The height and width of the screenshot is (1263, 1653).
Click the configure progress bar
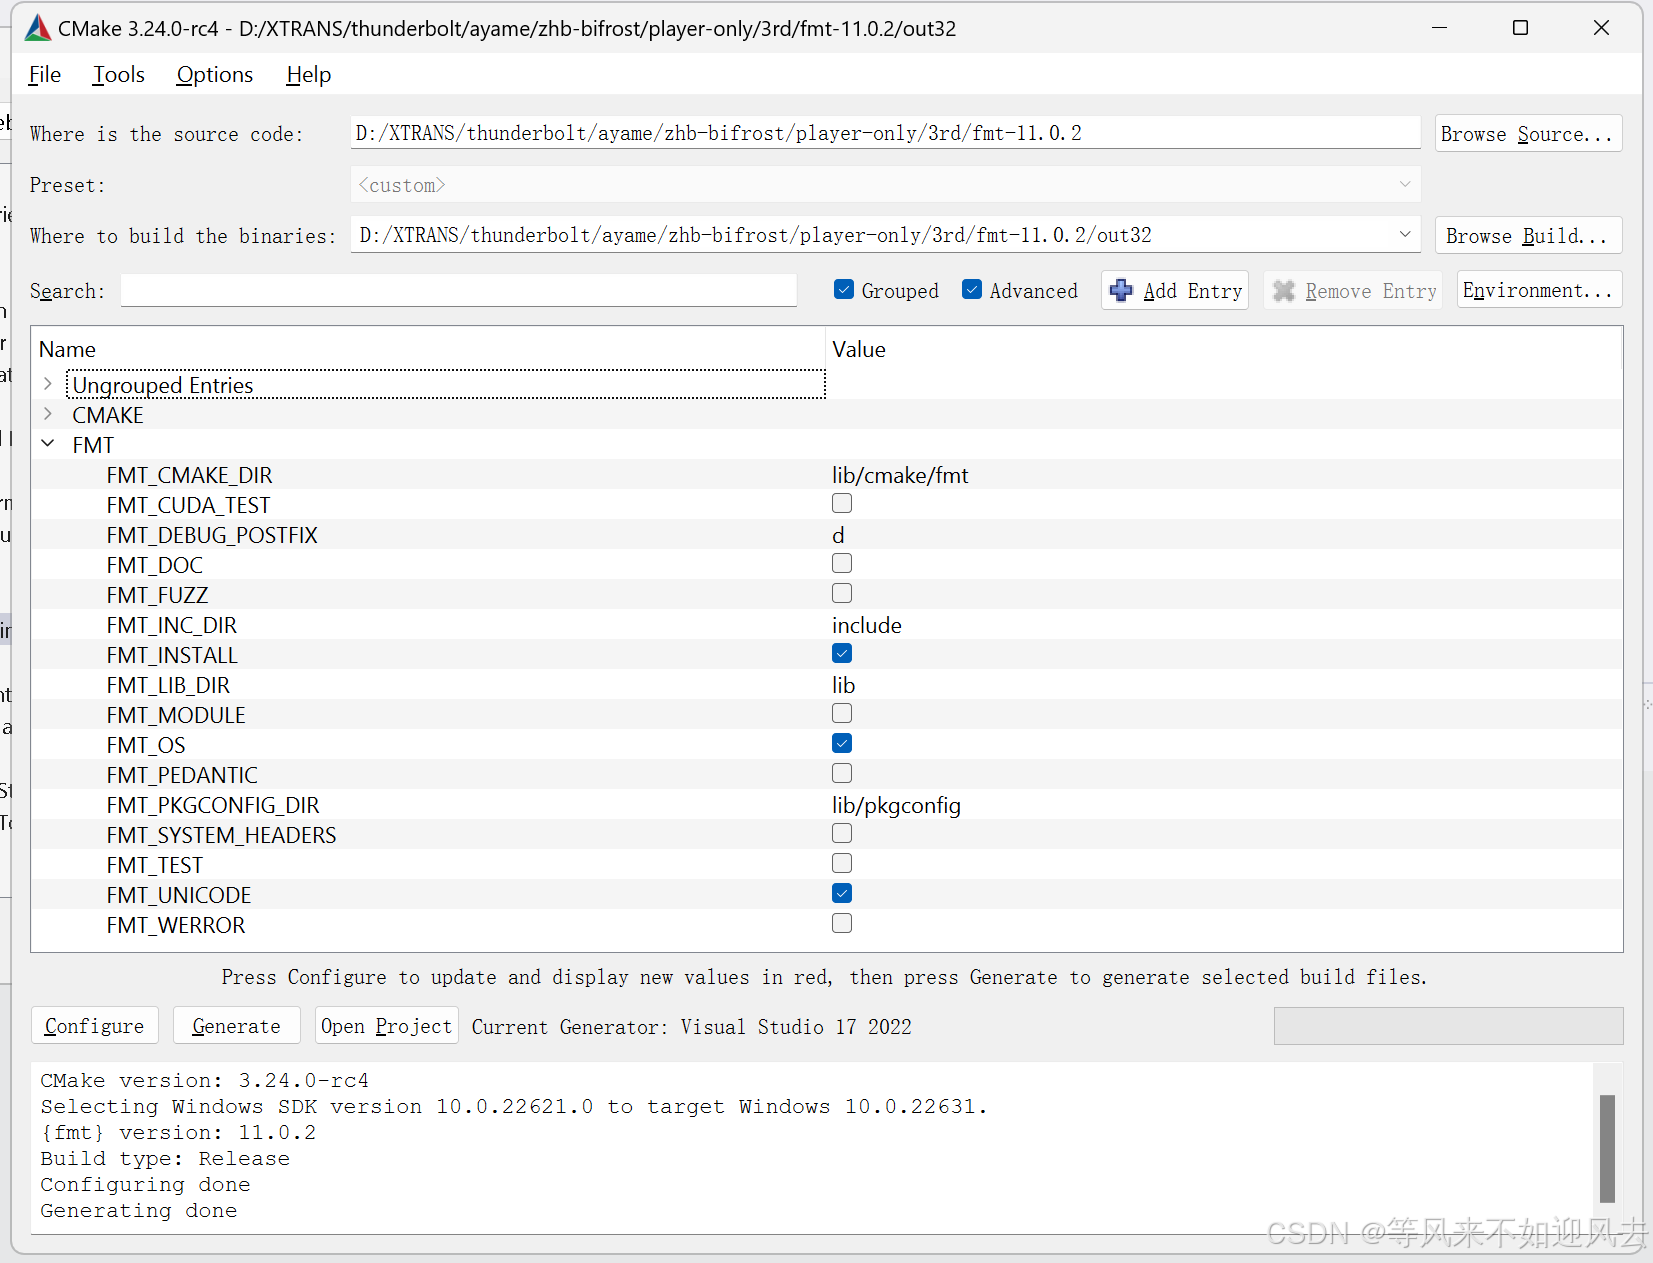pyautogui.click(x=1448, y=1026)
